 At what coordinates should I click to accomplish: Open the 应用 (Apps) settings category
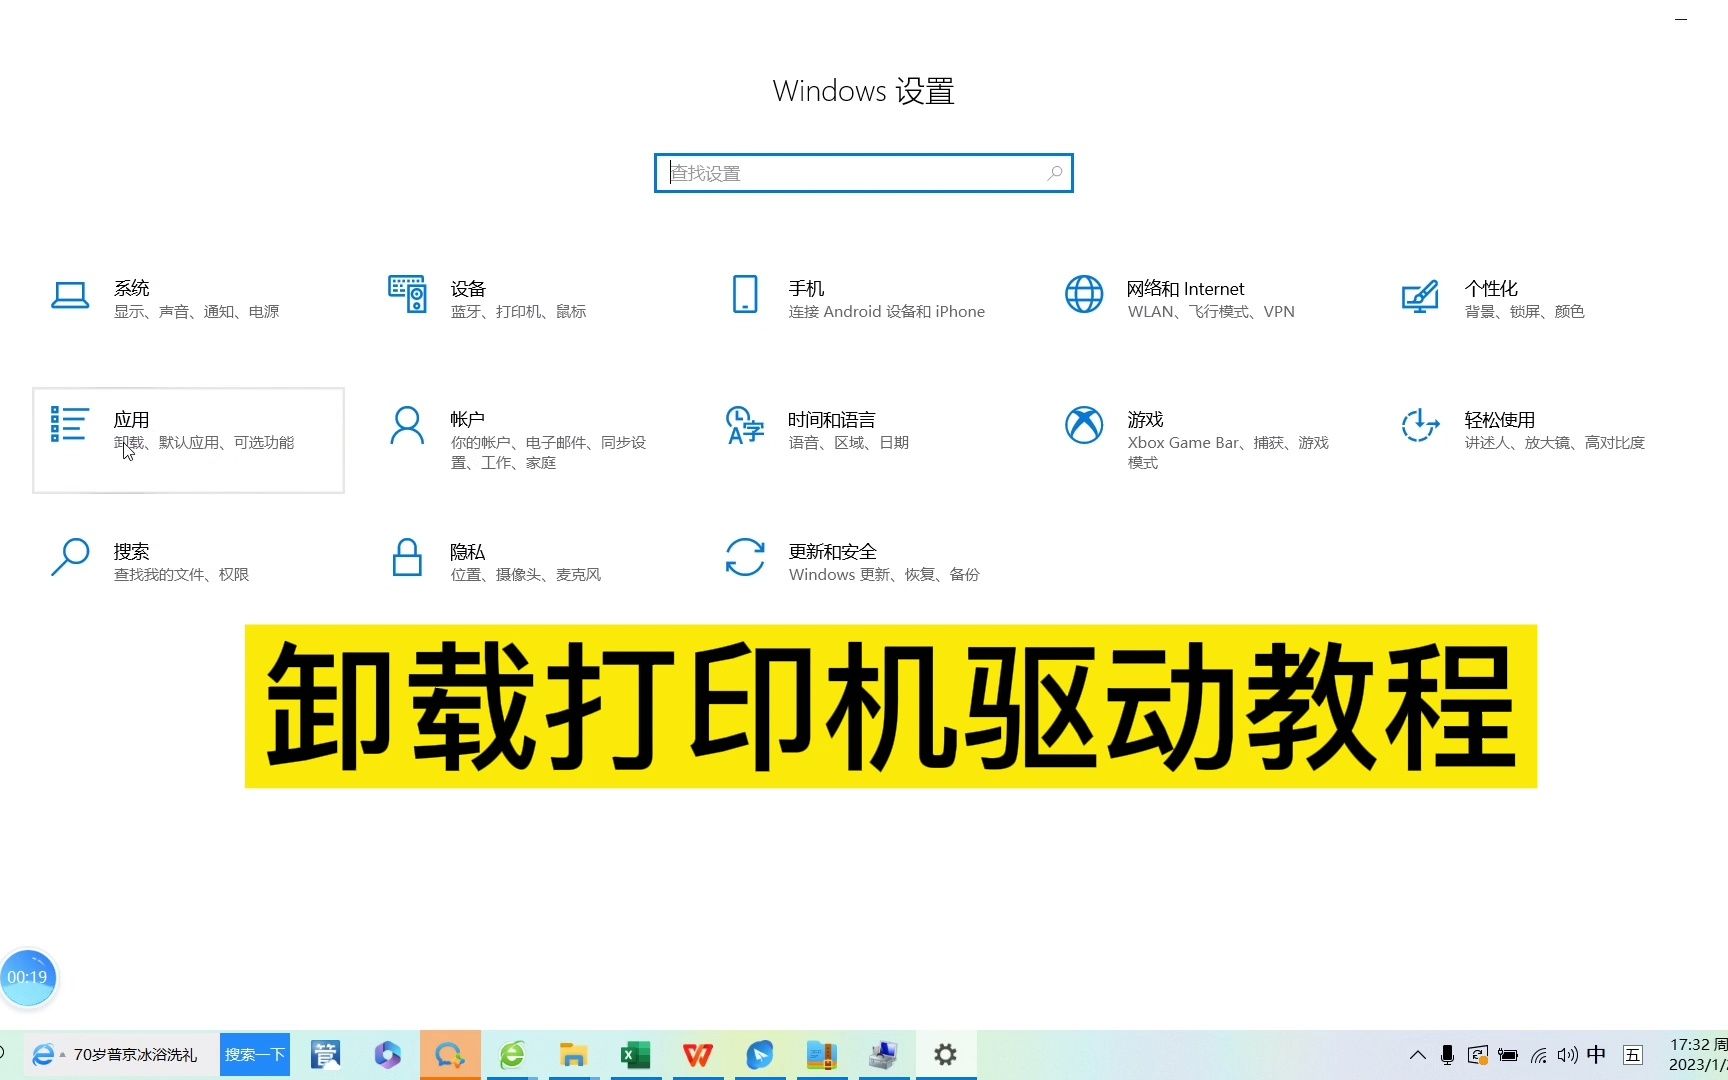click(x=188, y=440)
